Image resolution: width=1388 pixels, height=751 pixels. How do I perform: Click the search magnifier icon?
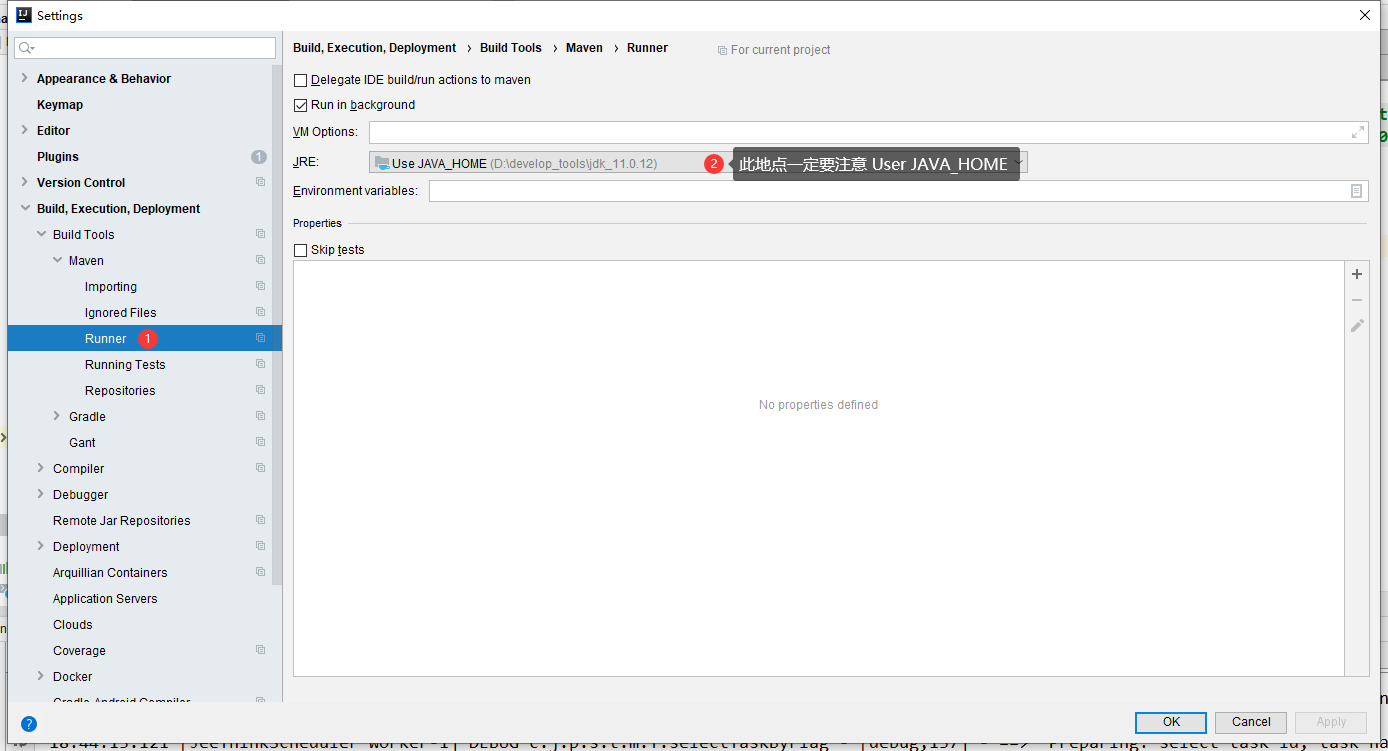pyautogui.click(x=26, y=48)
